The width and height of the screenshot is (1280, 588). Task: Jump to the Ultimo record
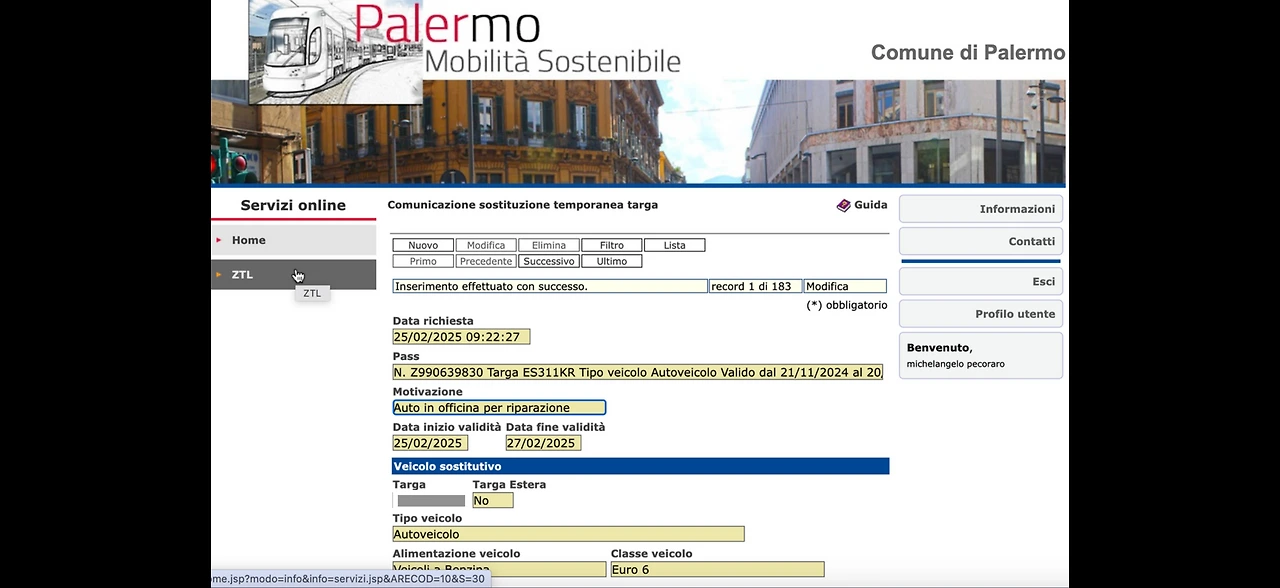point(612,261)
